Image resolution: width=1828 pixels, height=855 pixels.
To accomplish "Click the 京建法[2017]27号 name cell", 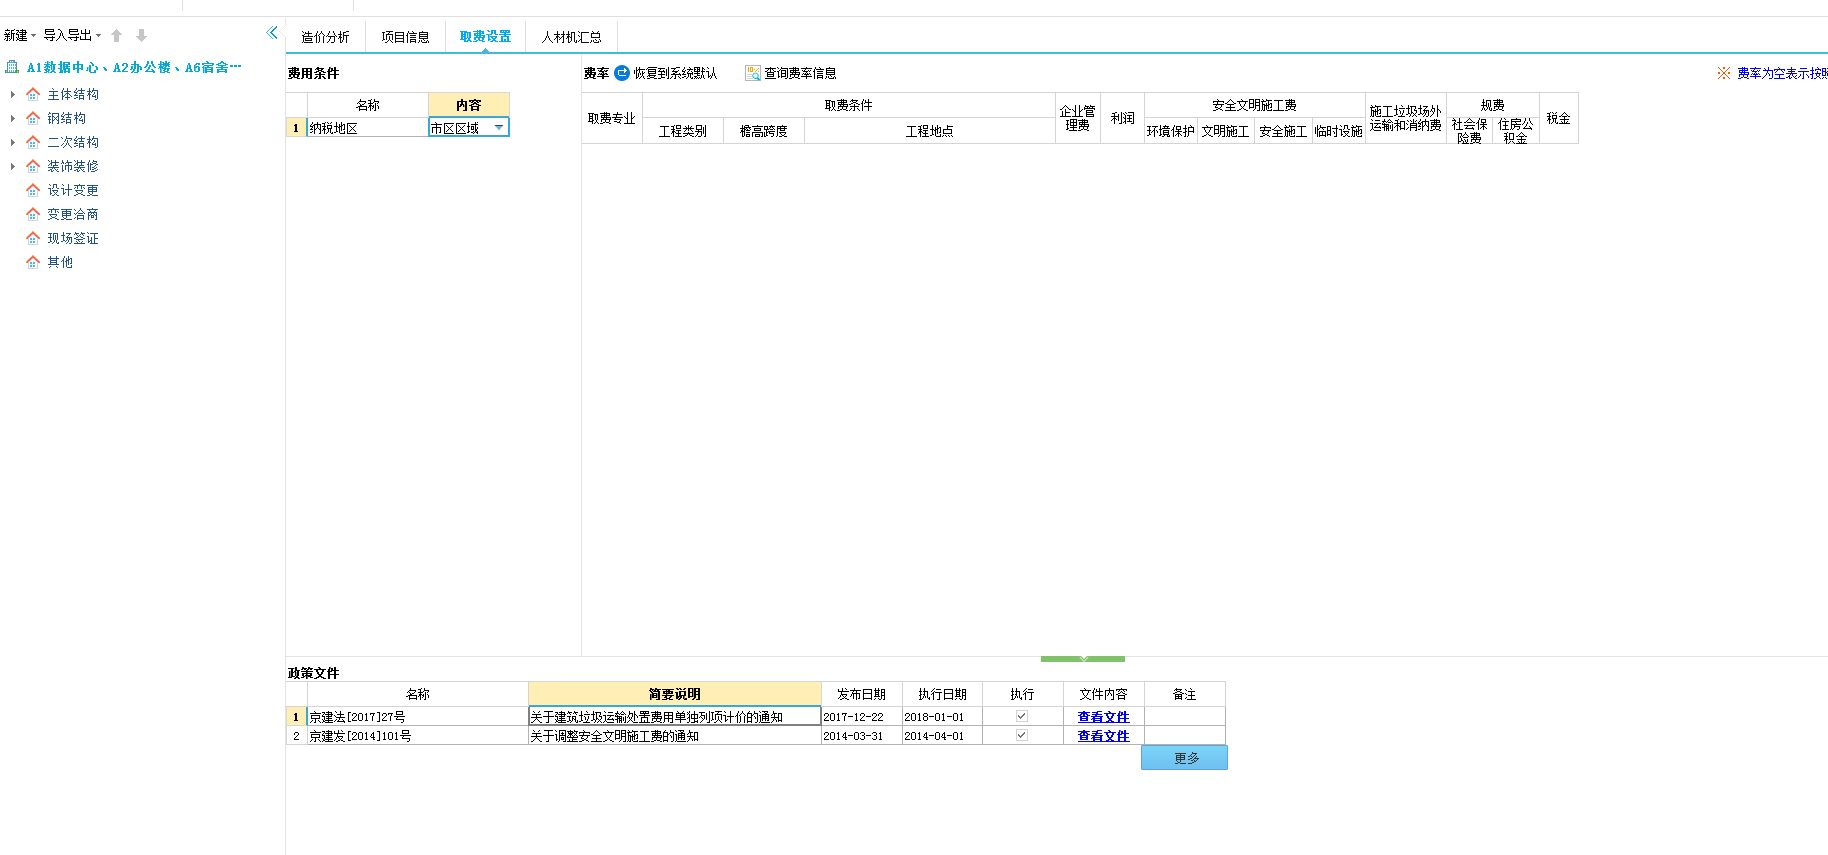I will tap(418, 717).
